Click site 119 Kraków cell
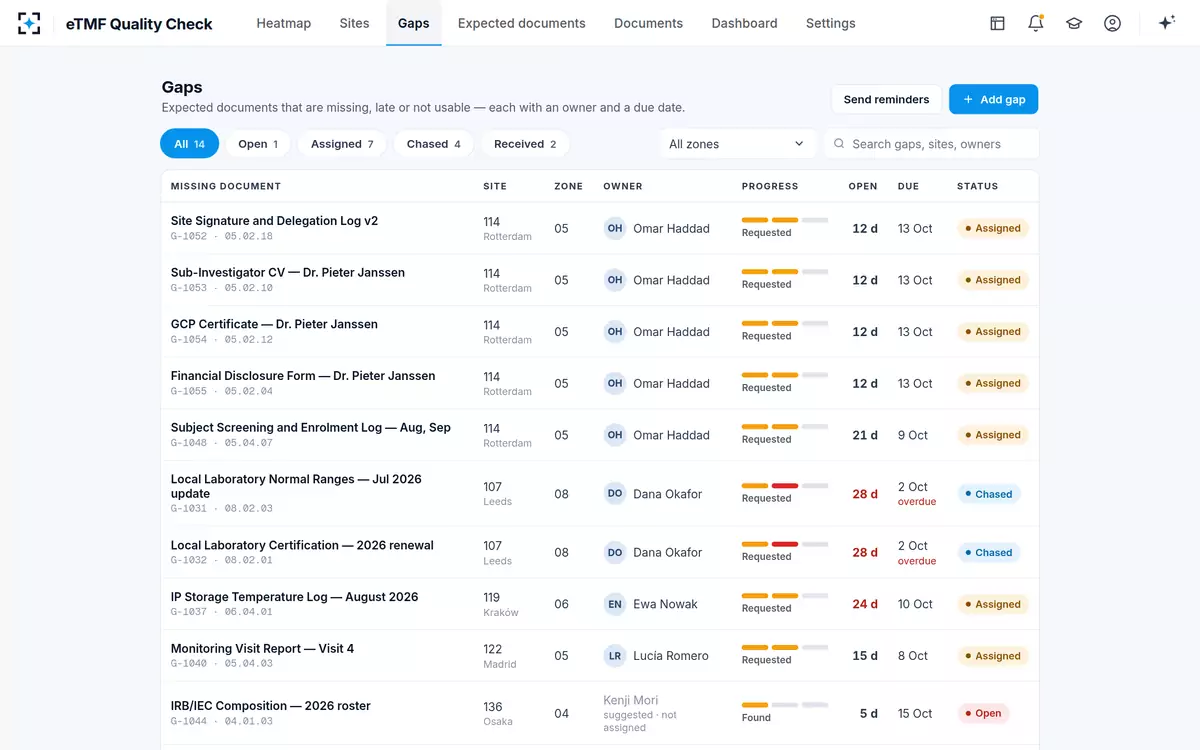1200x750 pixels. click(x=501, y=604)
